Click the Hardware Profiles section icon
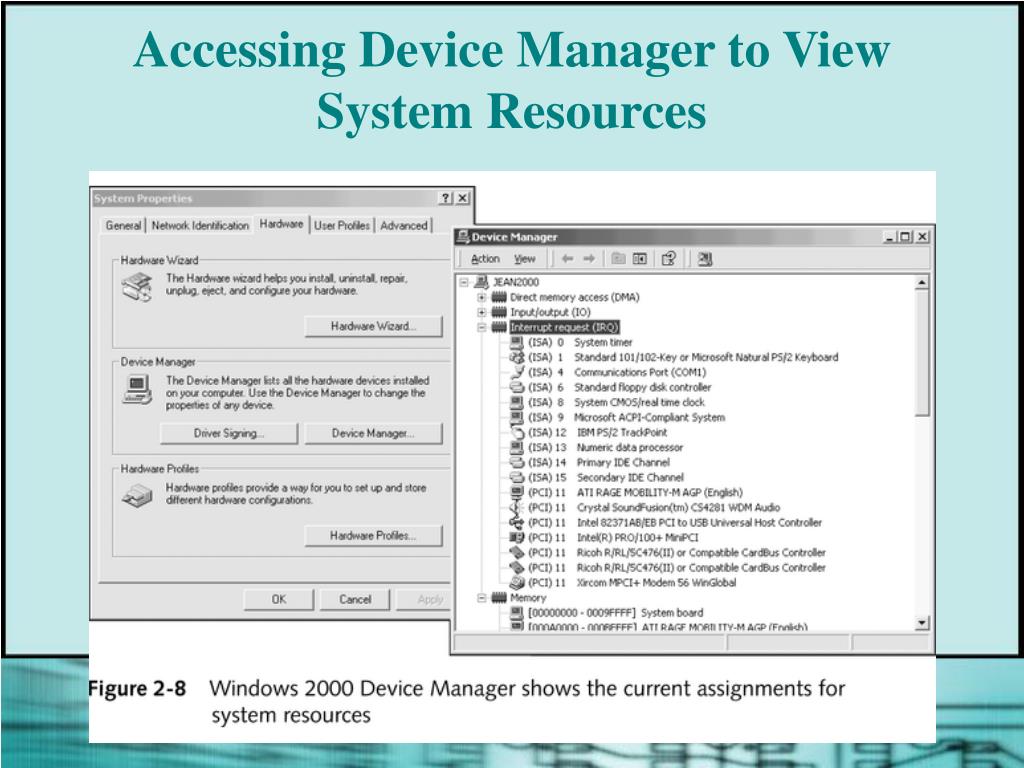The image size is (1024, 768). point(137,496)
